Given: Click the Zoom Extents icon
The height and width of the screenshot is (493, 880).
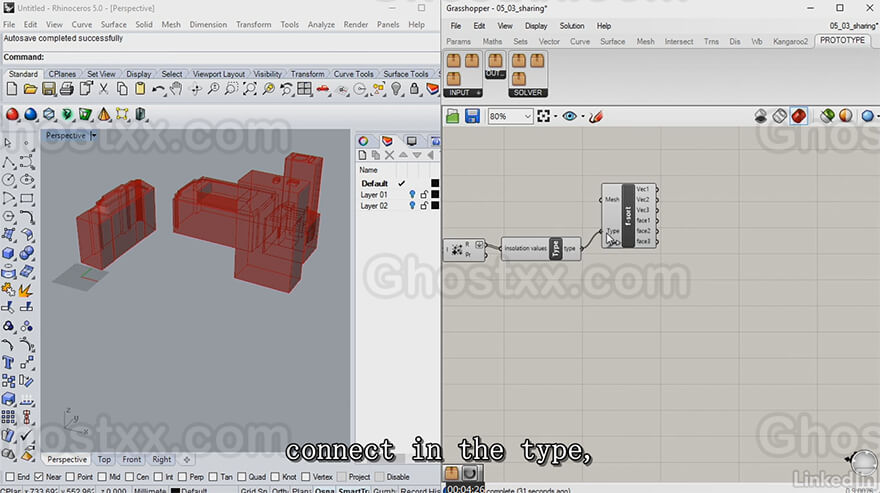Looking at the screenshot, I should [x=250, y=89].
